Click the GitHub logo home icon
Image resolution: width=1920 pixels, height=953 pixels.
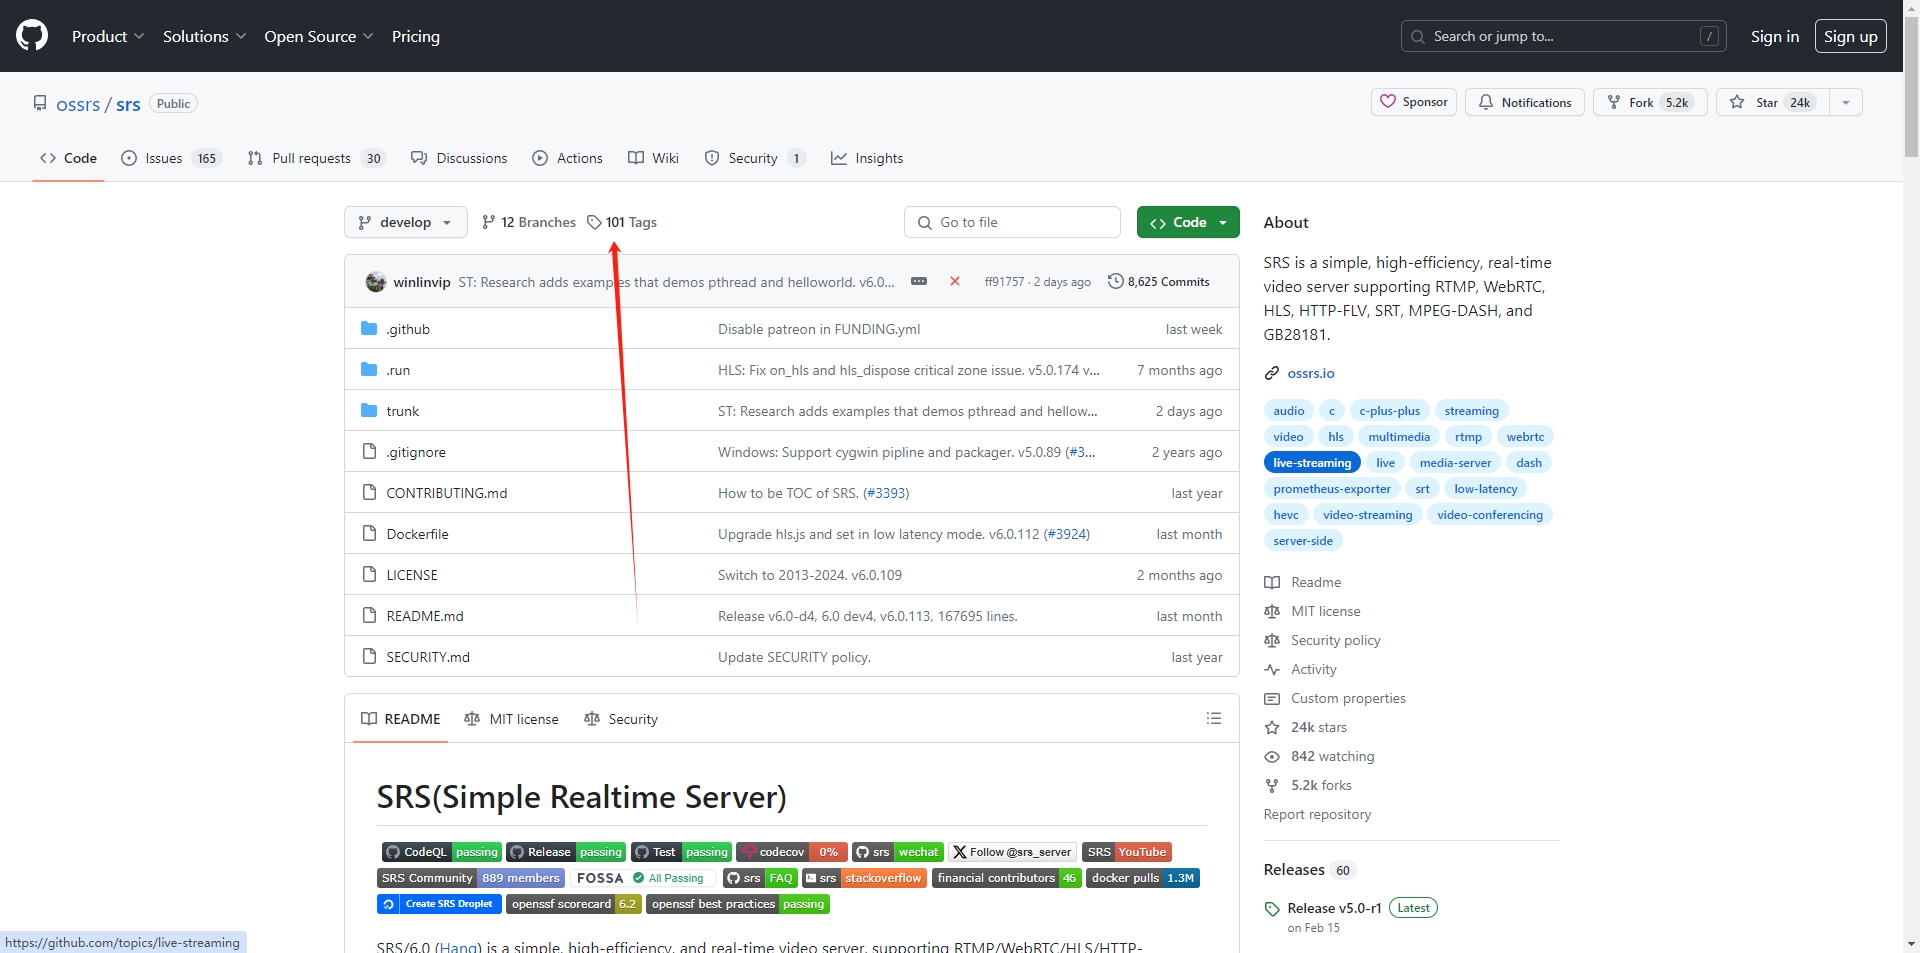[x=32, y=36]
